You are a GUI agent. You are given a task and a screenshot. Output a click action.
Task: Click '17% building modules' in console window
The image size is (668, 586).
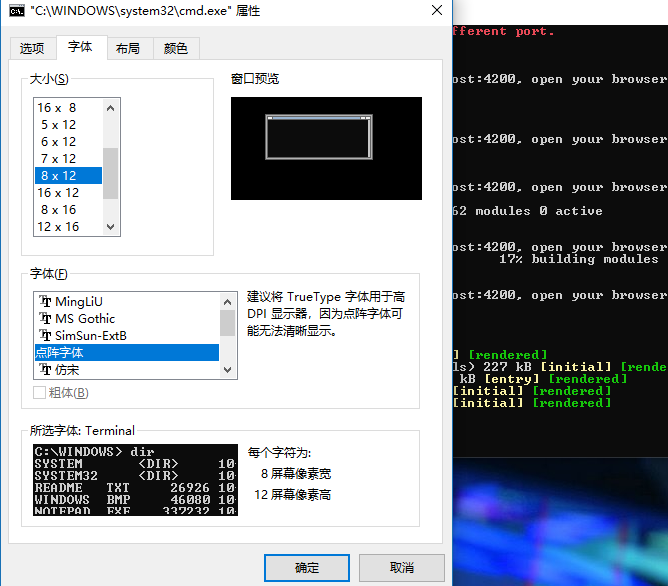[x=579, y=259]
